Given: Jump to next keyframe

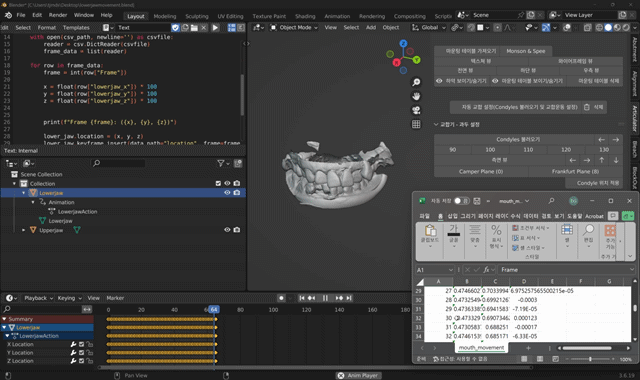Looking at the screenshot, I should tap(339, 298).
